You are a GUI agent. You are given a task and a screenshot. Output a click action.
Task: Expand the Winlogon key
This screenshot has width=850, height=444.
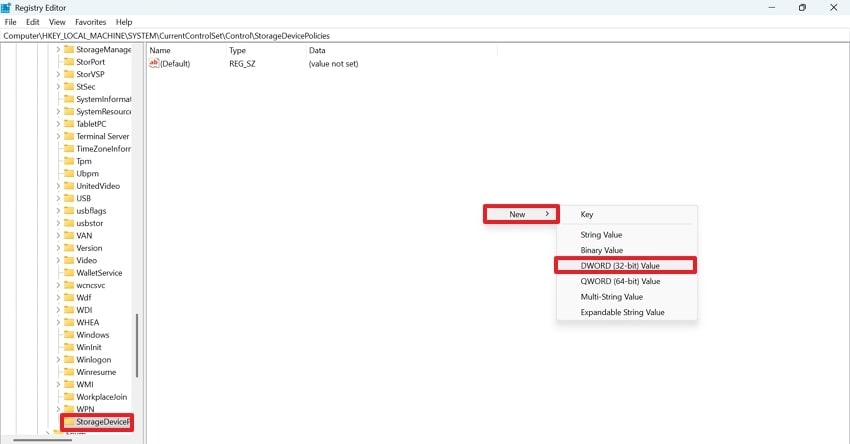[x=58, y=359]
